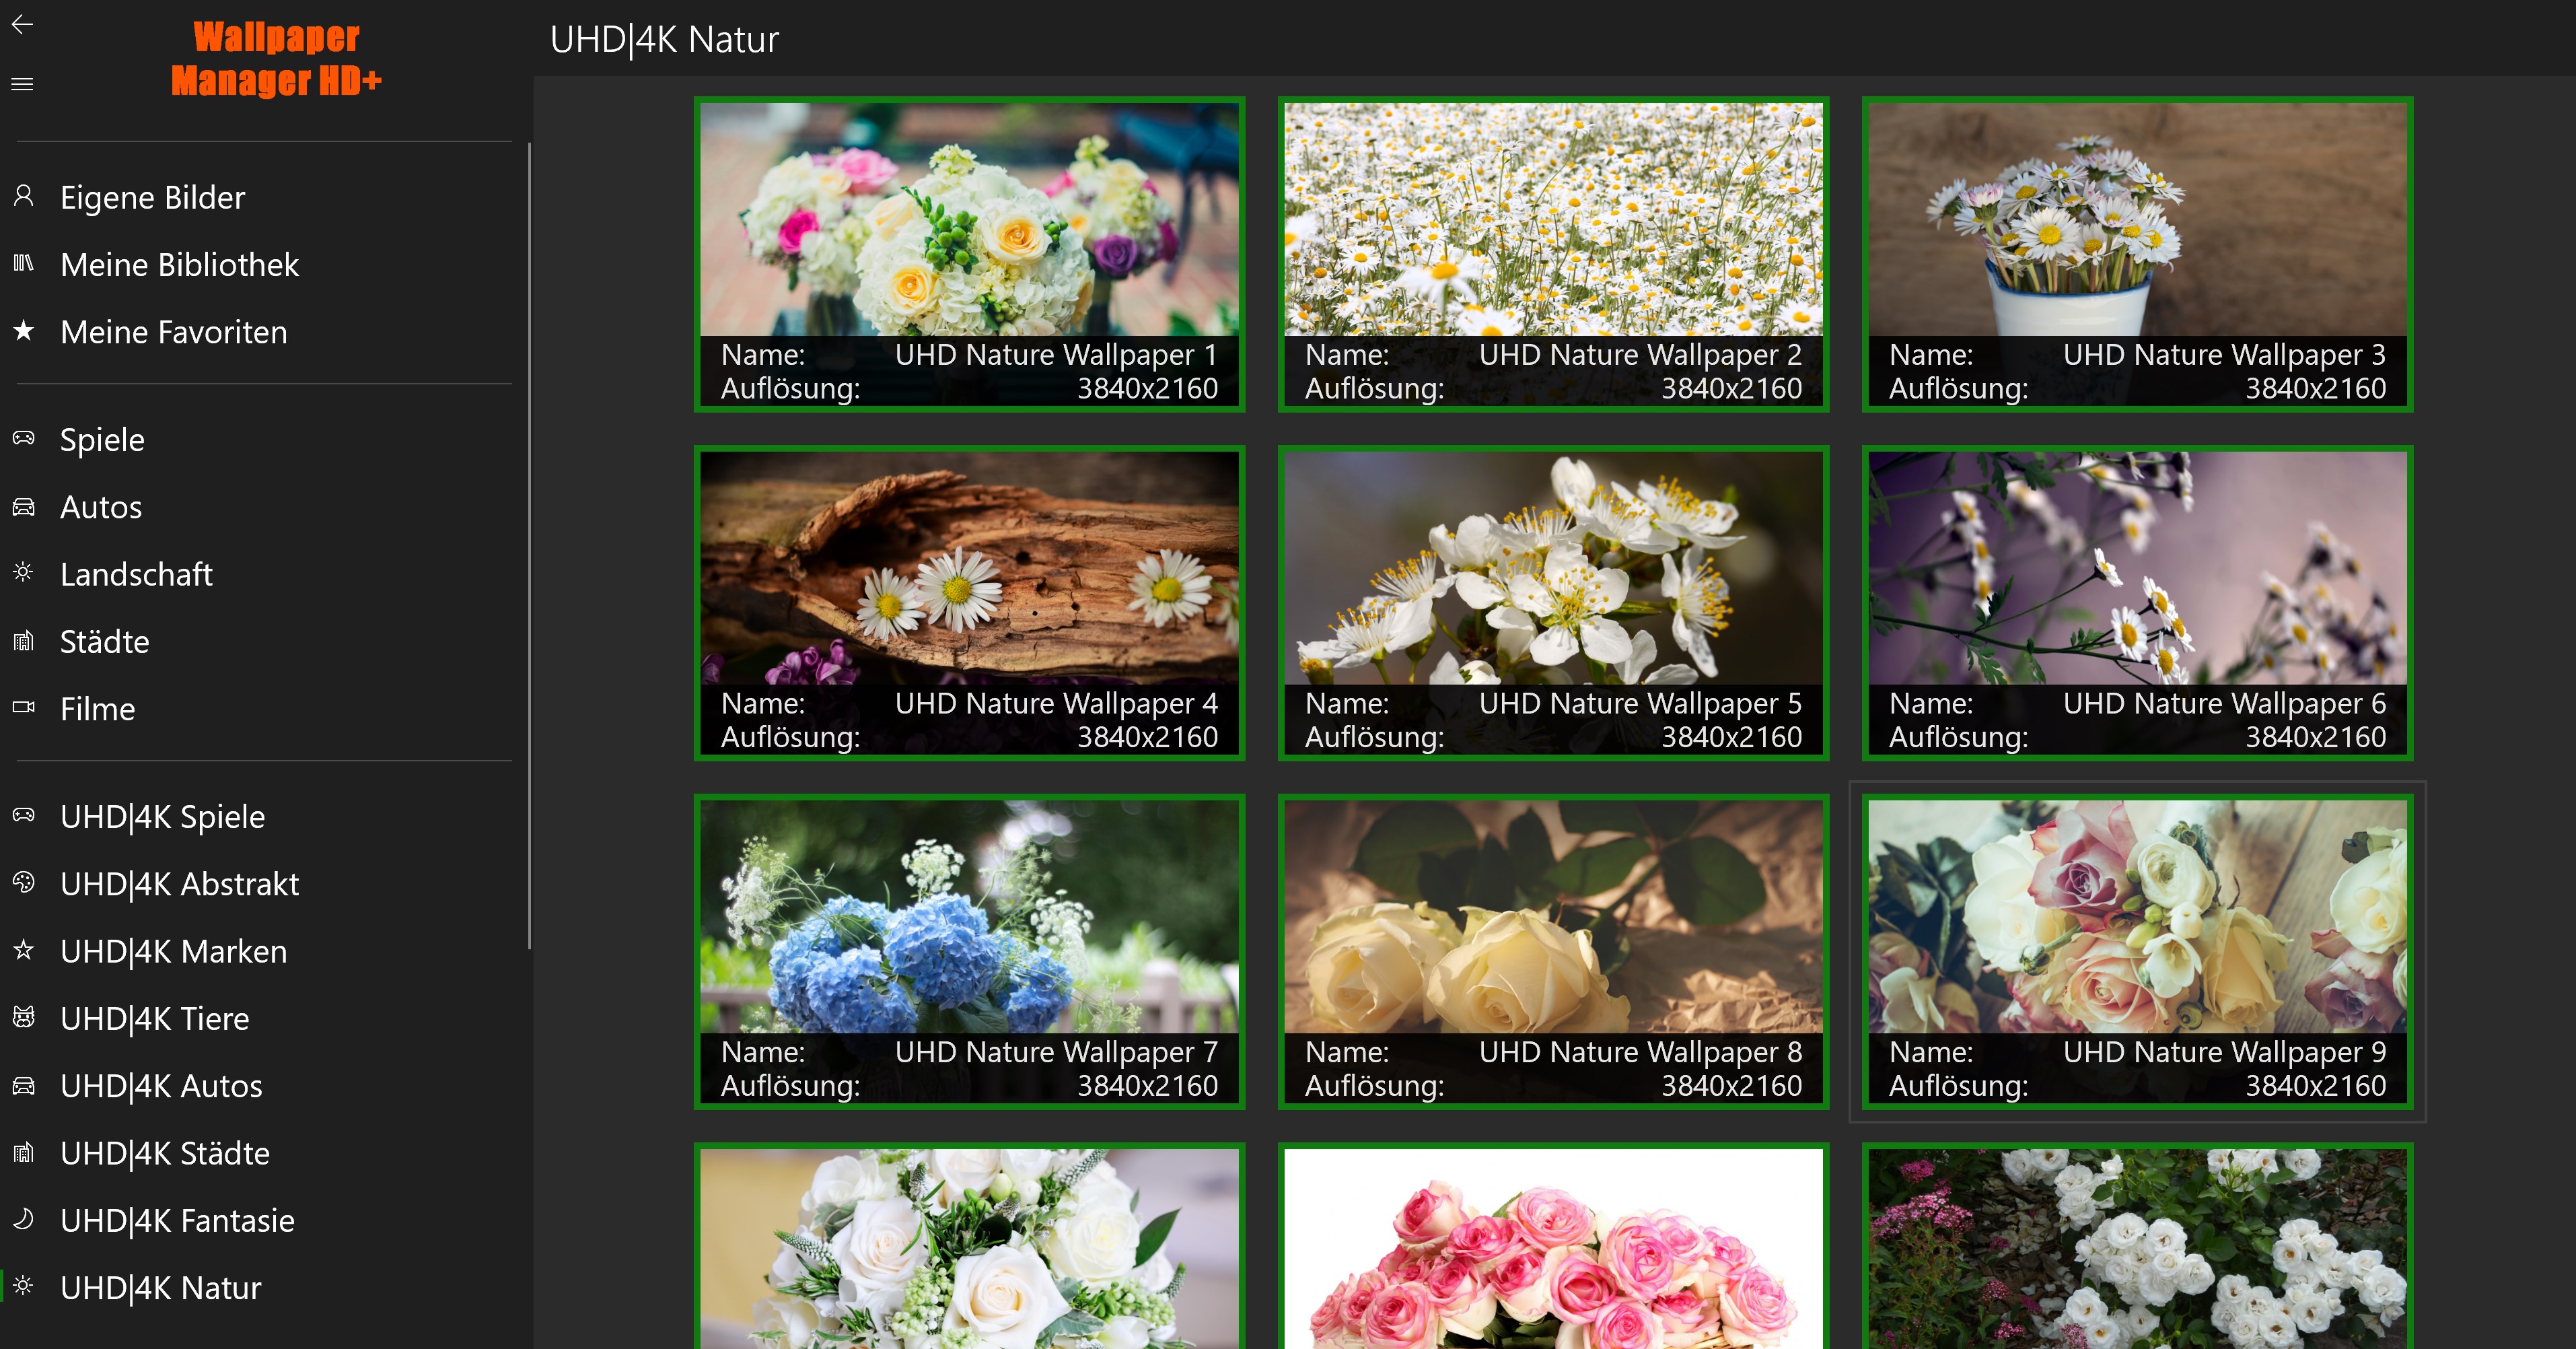Screen dimensions: 2576x1349
Task: Open the blue hydrangea Wallpaper 7
Action: [x=969, y=916]
